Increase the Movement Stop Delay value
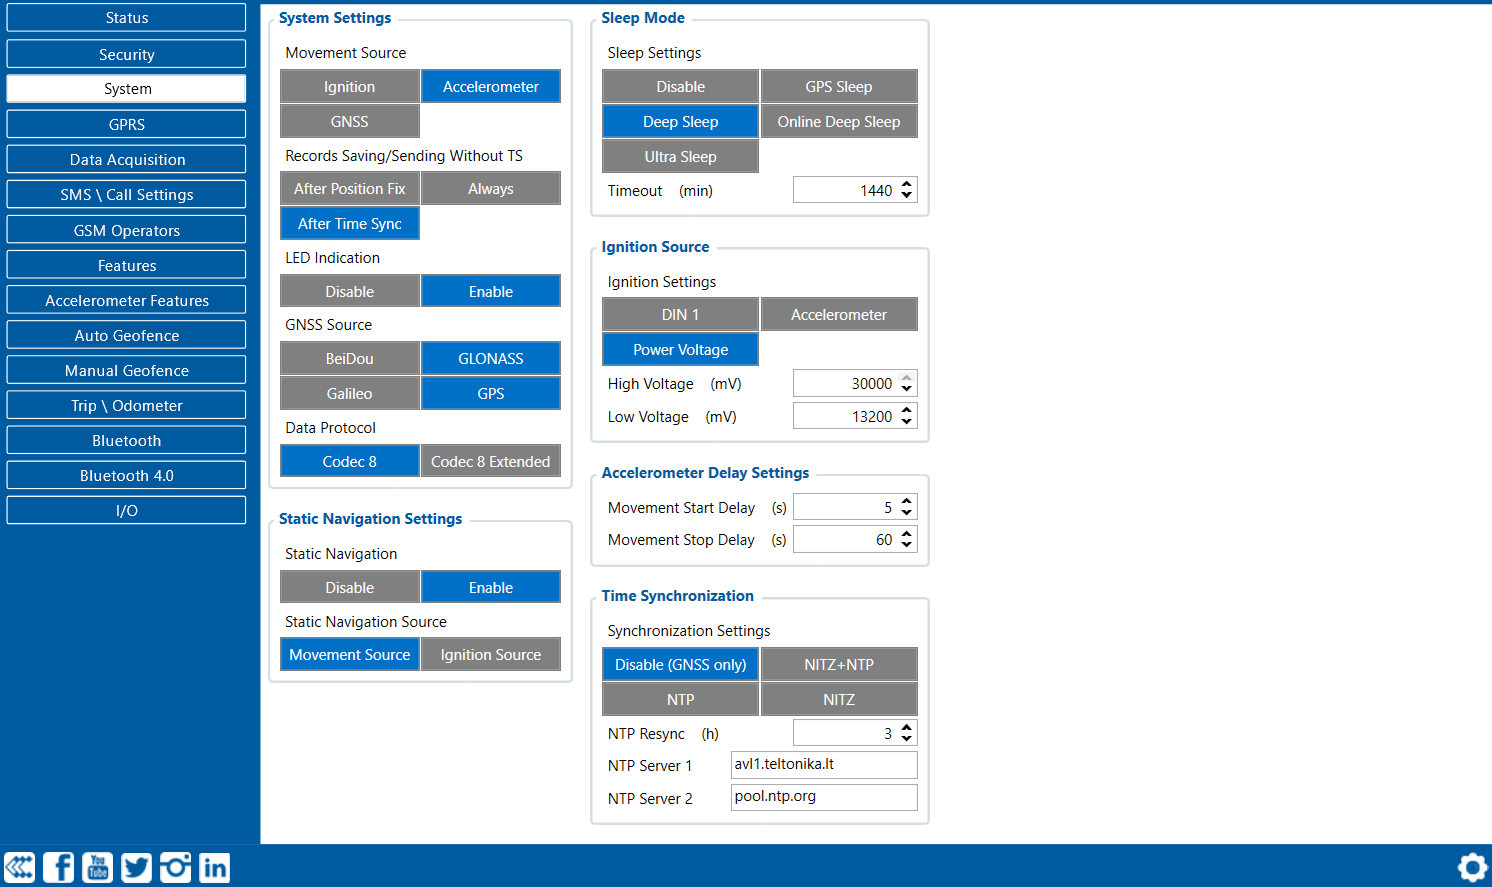 (906, 534)
